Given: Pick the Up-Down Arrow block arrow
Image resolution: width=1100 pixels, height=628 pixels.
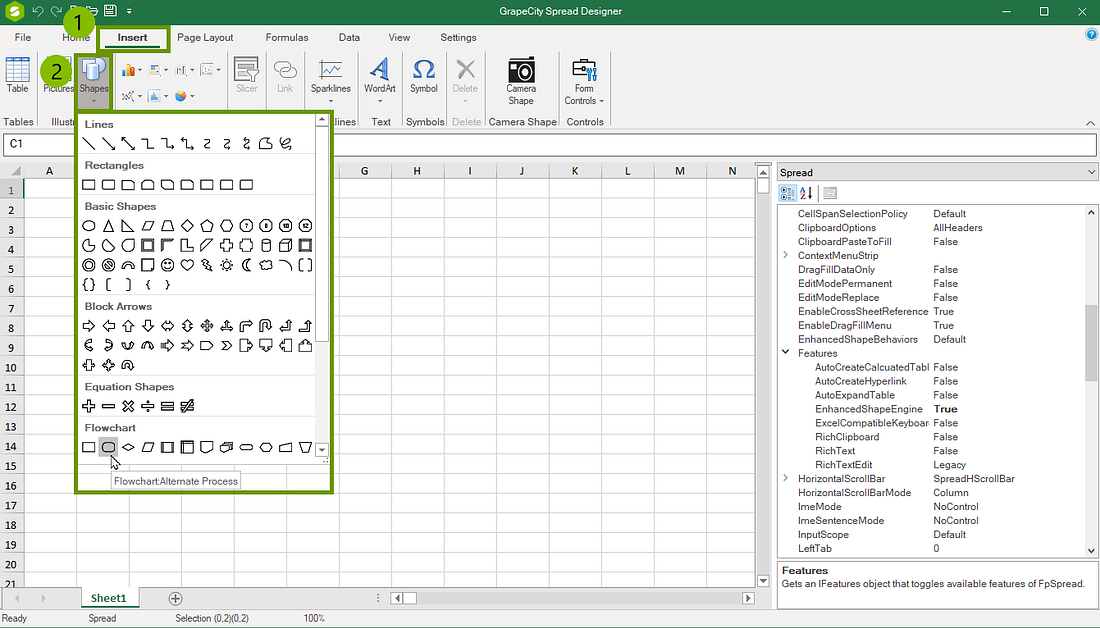Looking at the screenshot, I should click(187, 326).
